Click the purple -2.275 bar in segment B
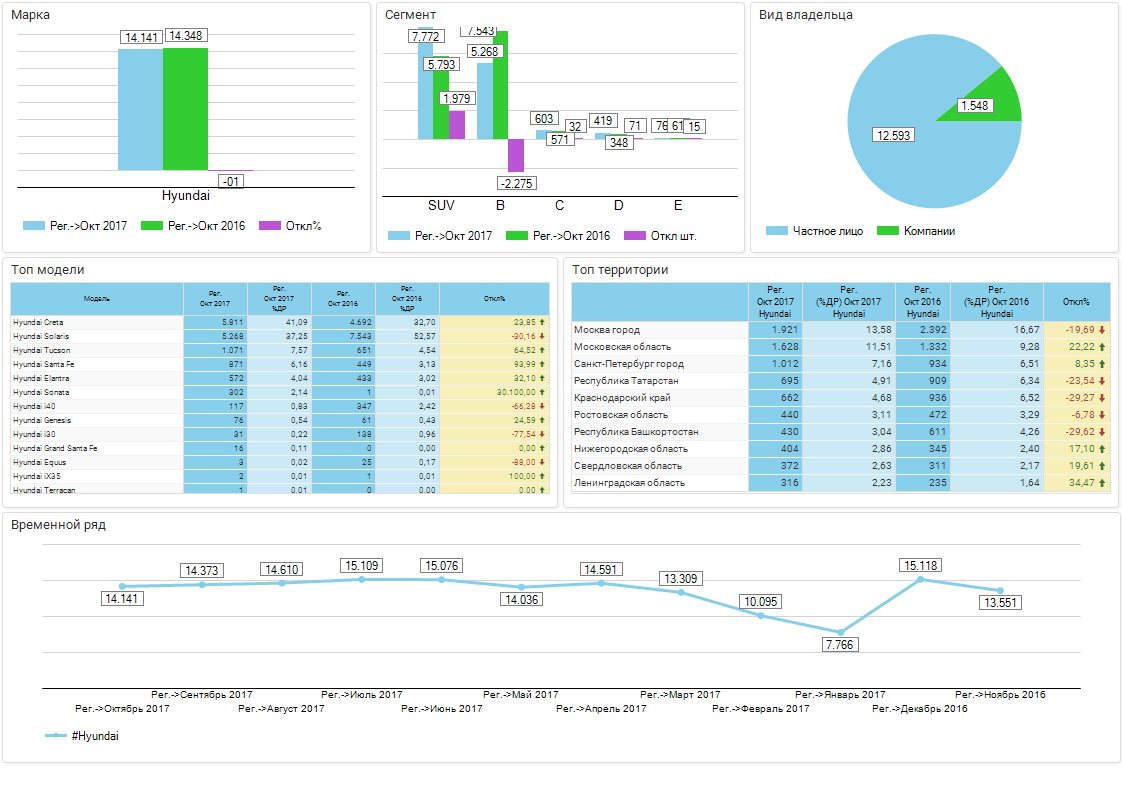 [x=516, y=155]
